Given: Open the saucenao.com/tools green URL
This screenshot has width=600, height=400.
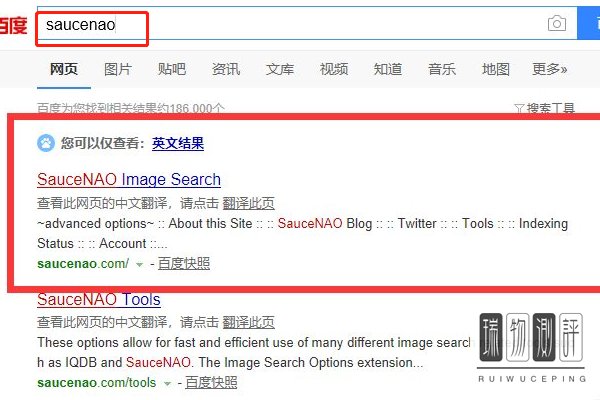Looking at the screenshot, I should (x=97, y=383).
